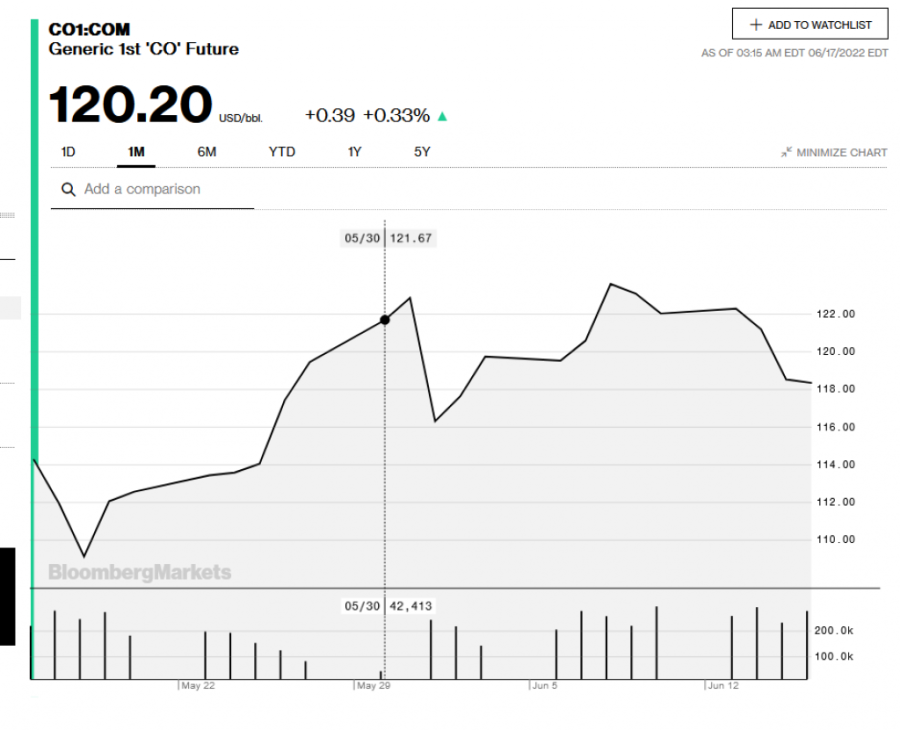Click the magnifier icon in comparison search
The image size is (900, 730).
tap(69, 189)
